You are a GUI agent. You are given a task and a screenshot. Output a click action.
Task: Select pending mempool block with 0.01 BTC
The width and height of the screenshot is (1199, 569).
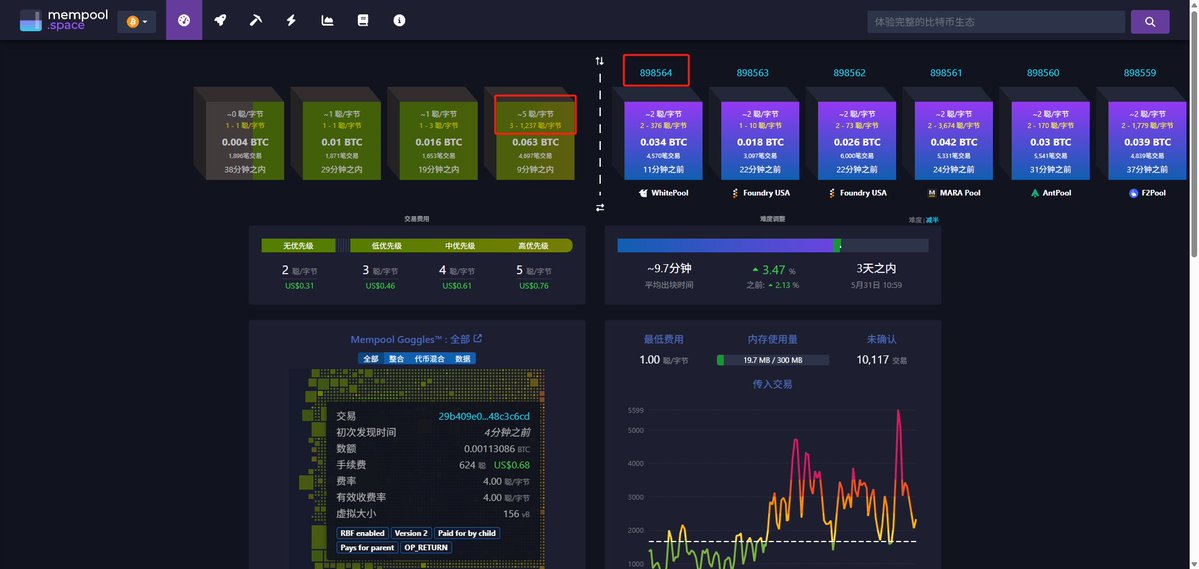(342, 141)
